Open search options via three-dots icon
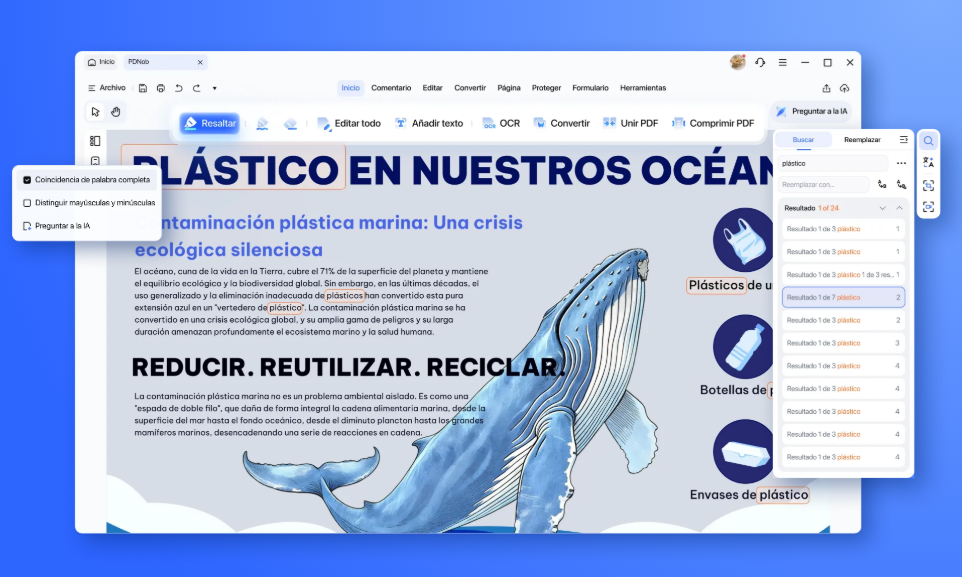 (900, 163)
